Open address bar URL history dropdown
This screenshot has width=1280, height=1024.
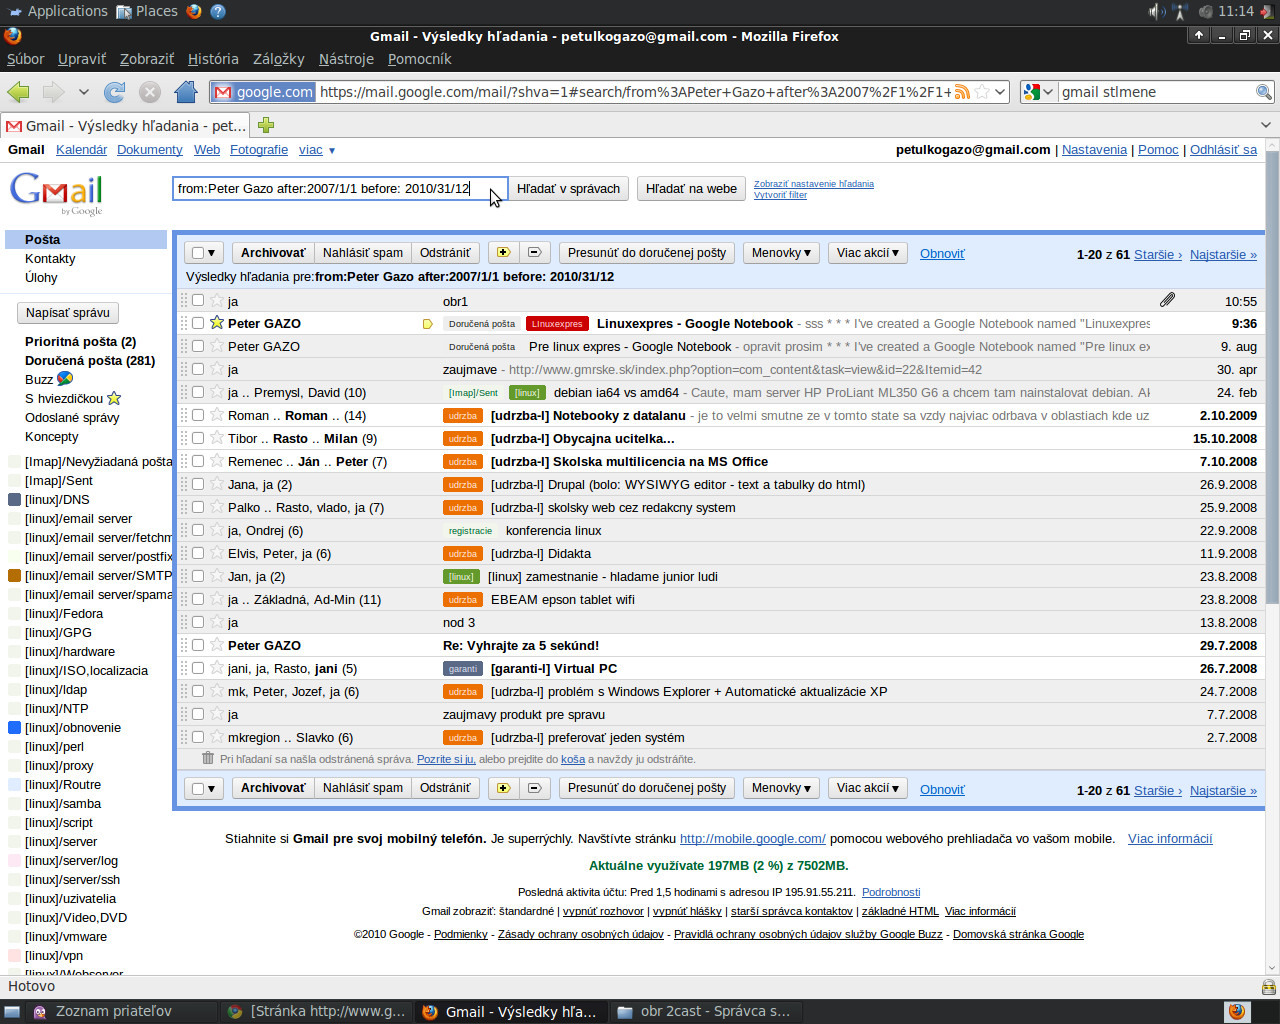[1000, 92]
